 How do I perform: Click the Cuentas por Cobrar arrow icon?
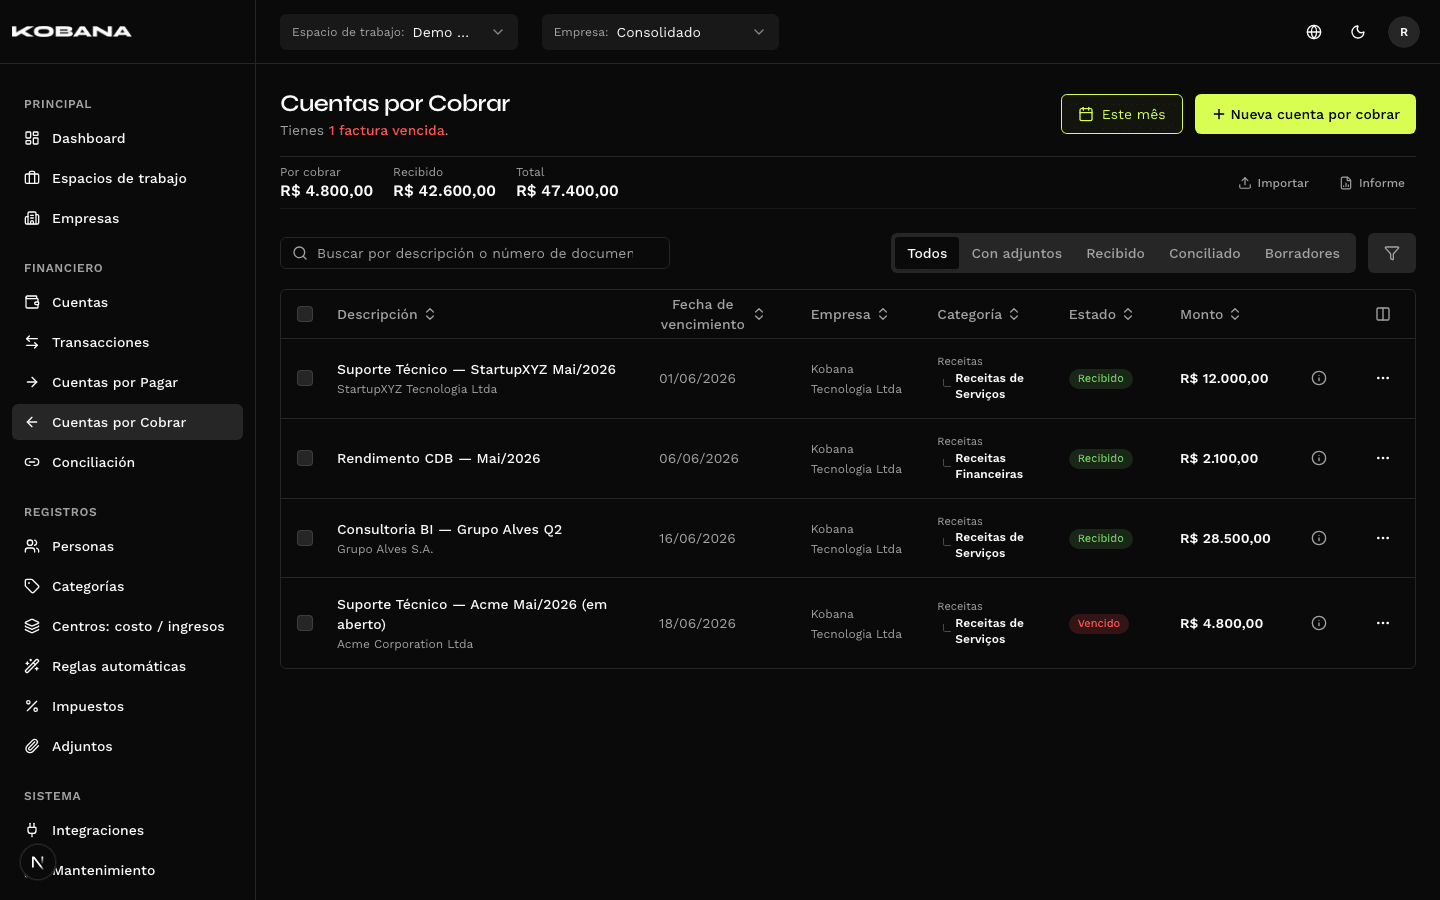[32, 422]
